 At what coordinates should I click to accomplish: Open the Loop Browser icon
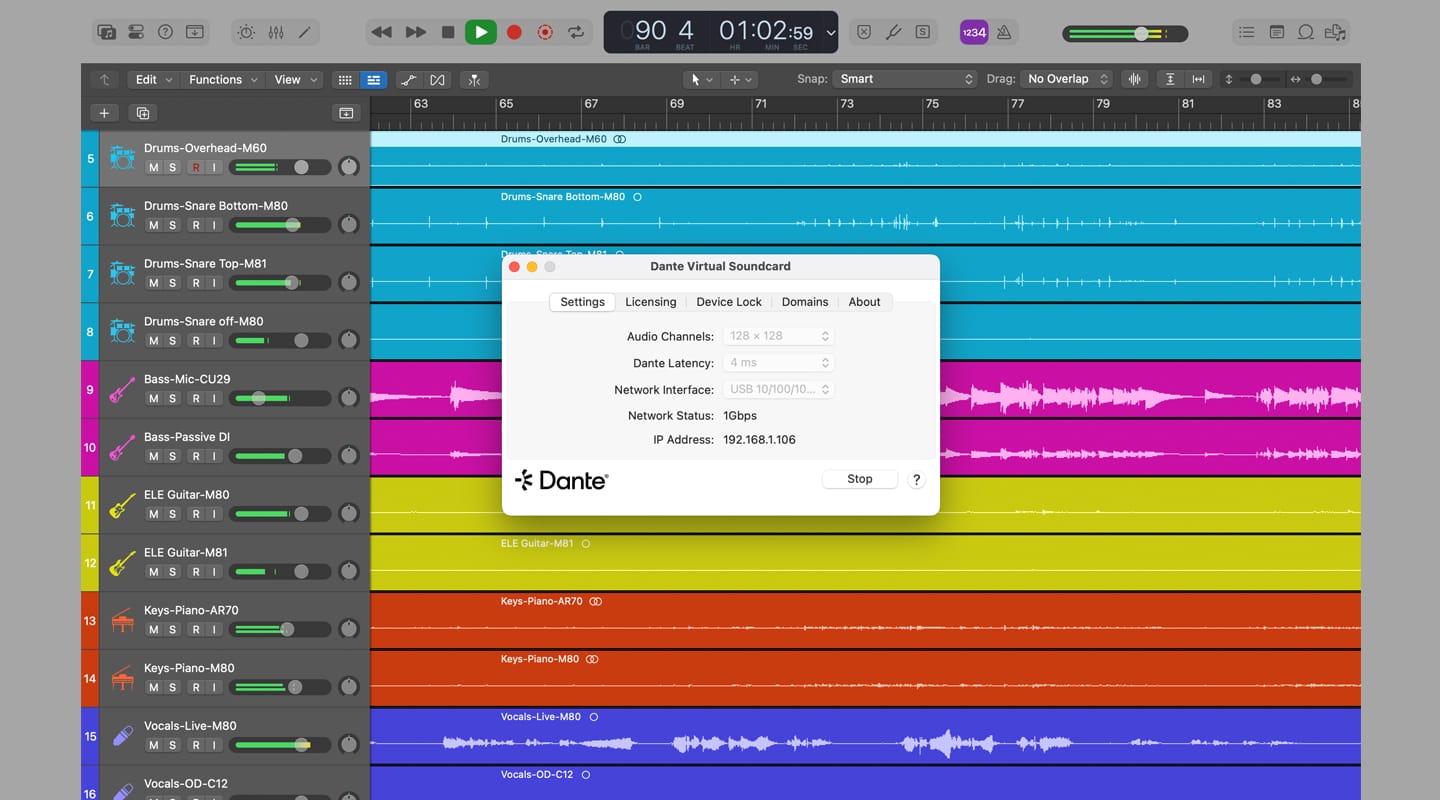point(1305,32)
